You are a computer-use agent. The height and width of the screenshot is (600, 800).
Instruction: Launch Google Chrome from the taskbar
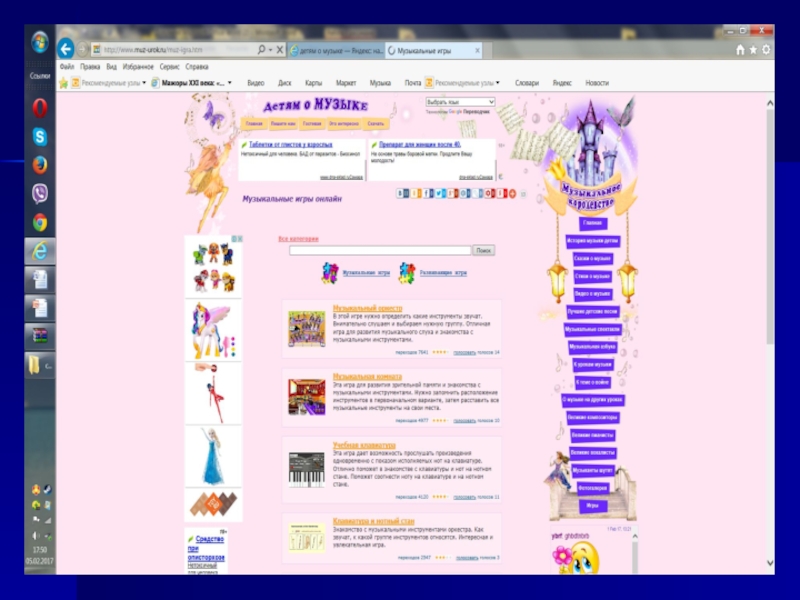pos(40,222)
